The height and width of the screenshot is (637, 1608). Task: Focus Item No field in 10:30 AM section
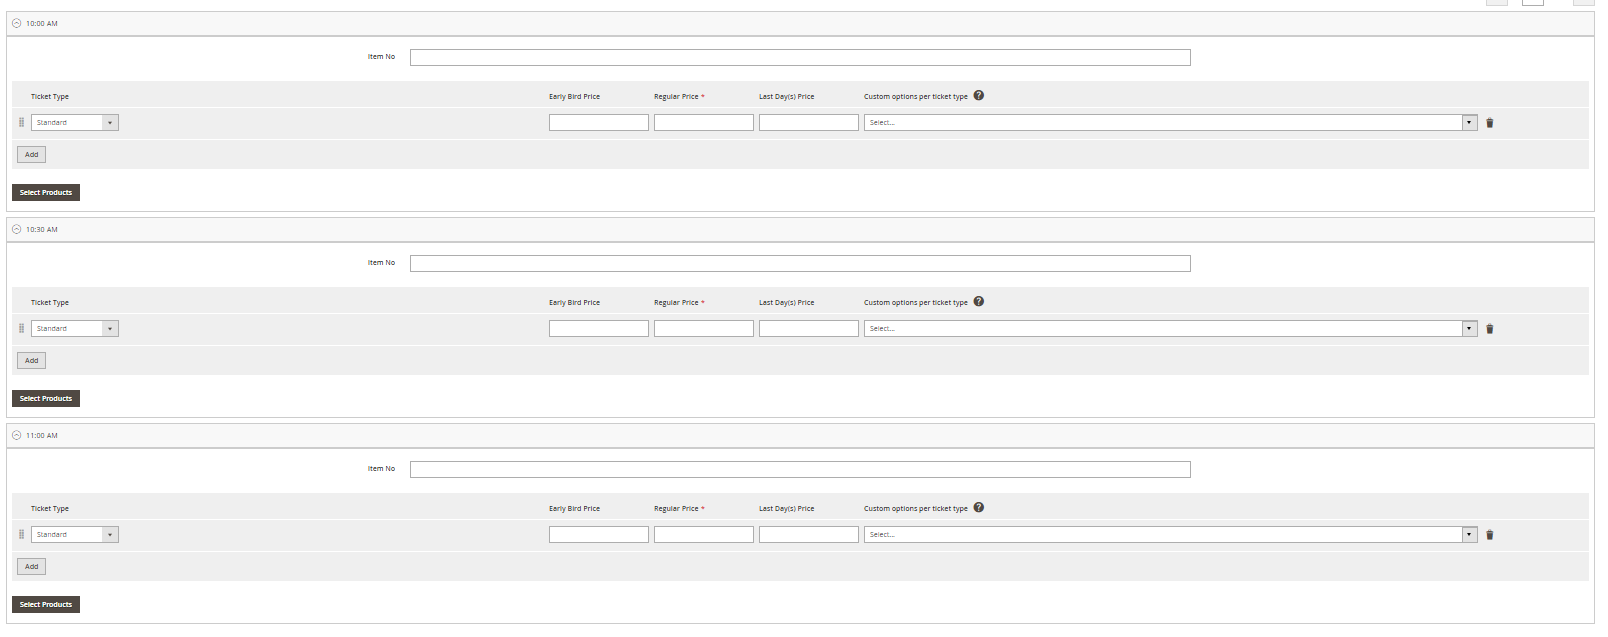click(x=800, y=264)
